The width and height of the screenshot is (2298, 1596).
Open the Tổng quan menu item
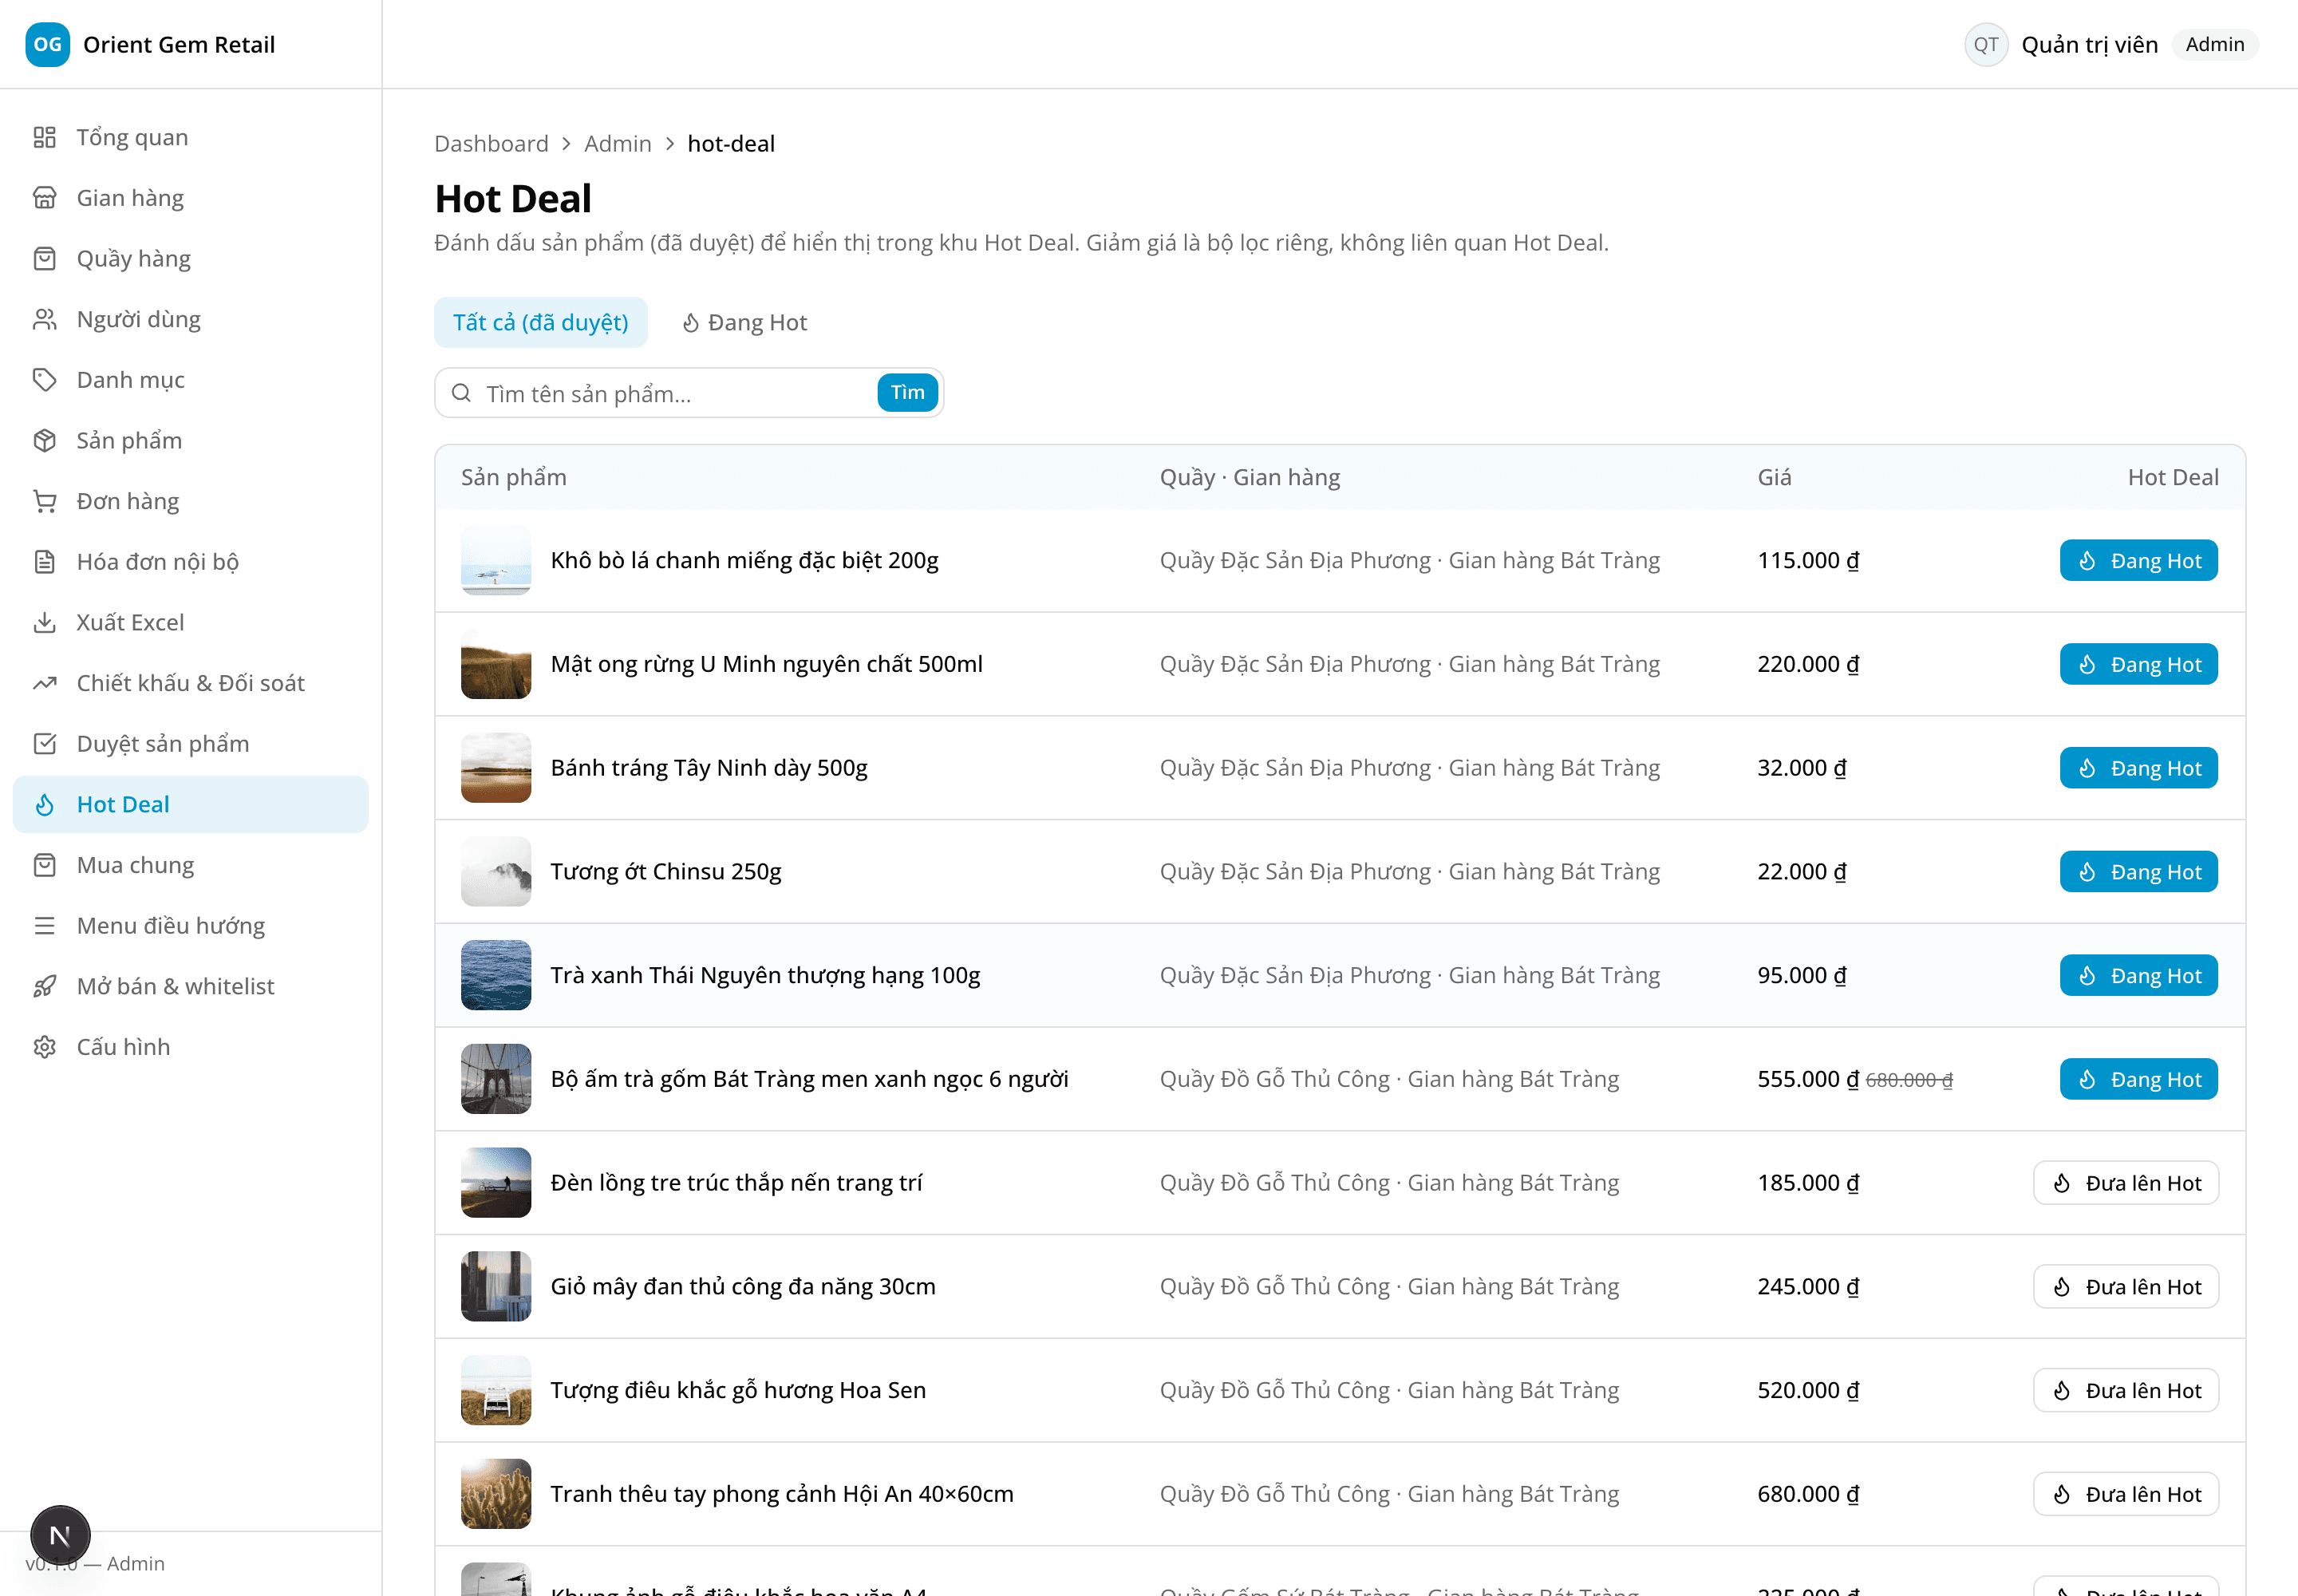point(190,137)
